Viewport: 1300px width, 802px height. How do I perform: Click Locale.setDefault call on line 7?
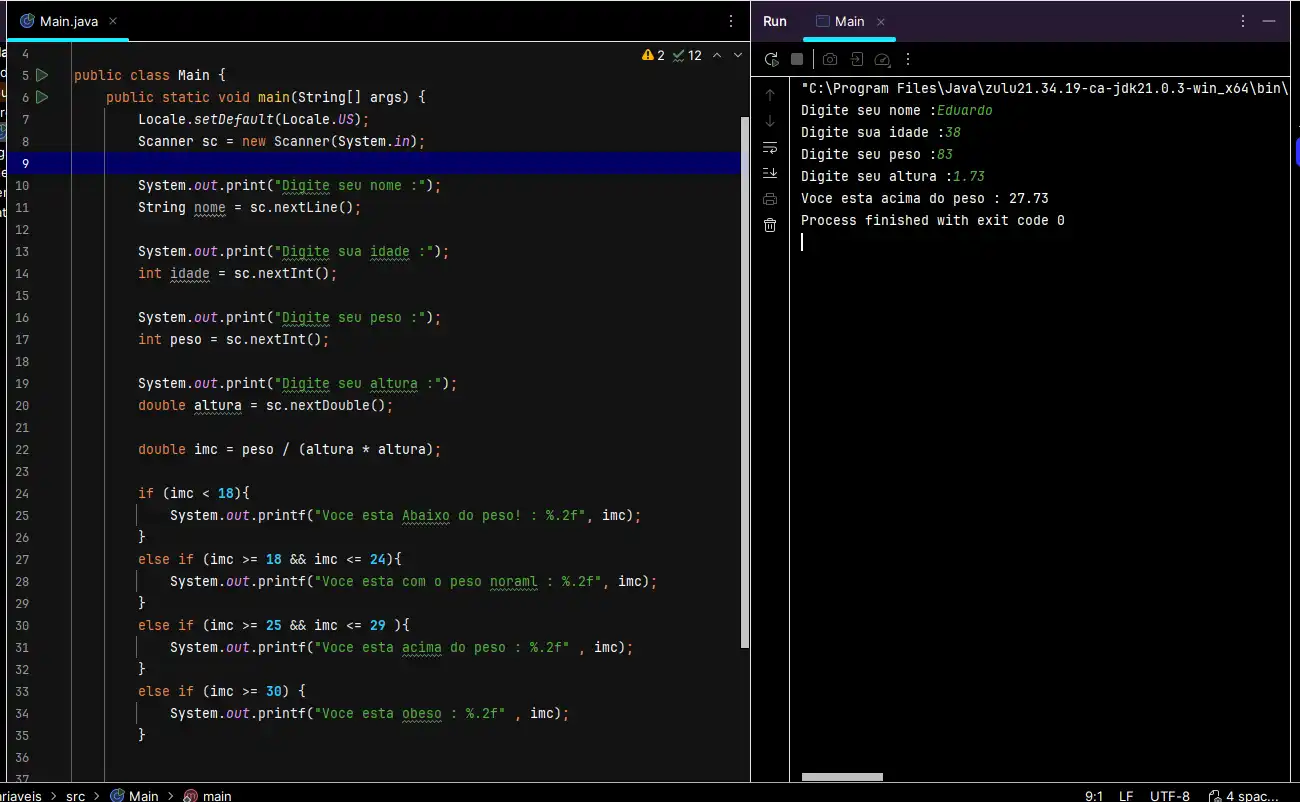click(x=254, y=119)
